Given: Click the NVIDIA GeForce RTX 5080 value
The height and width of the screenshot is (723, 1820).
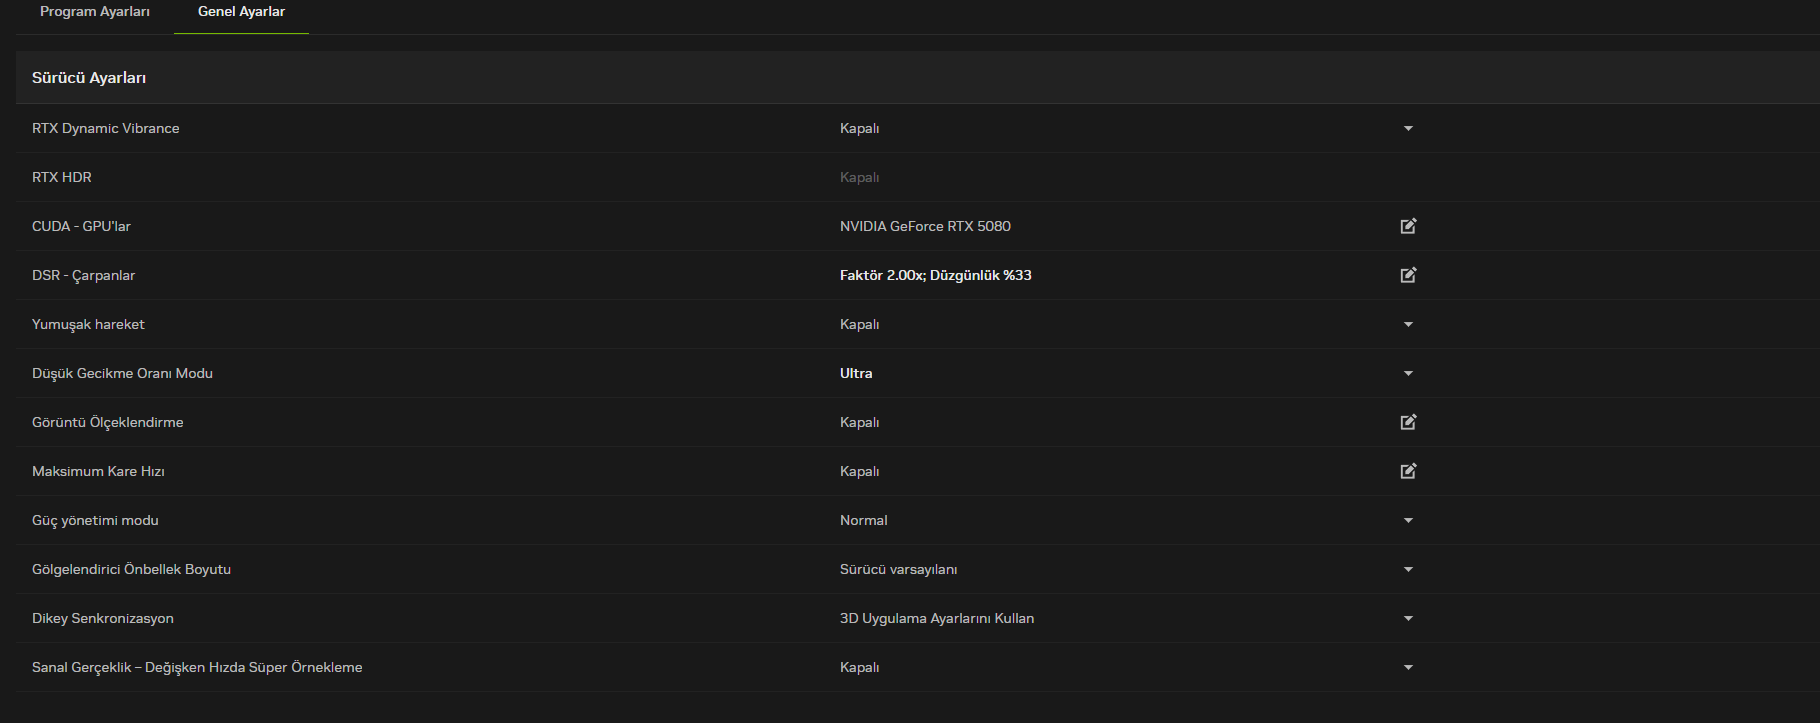Looking at the screenshot, I should (x=925, y=226).
